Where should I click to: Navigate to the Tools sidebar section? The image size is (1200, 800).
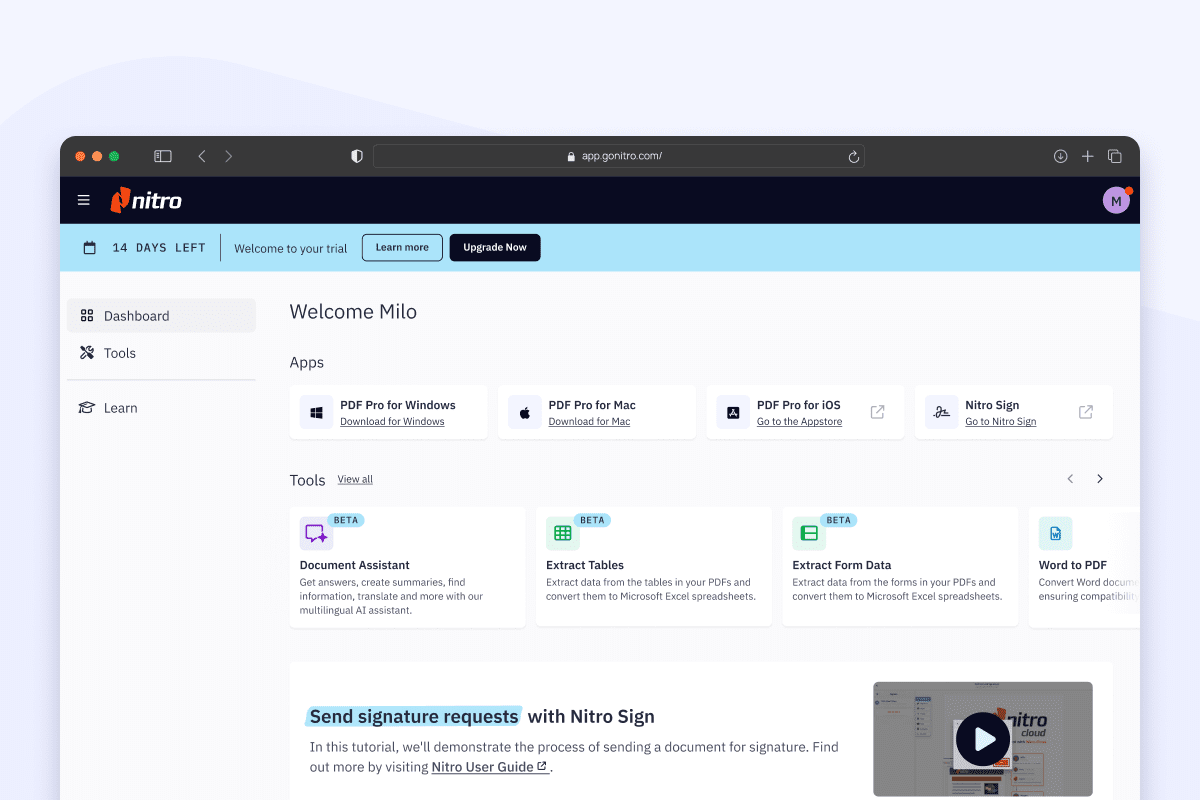(x=120, y=353)
